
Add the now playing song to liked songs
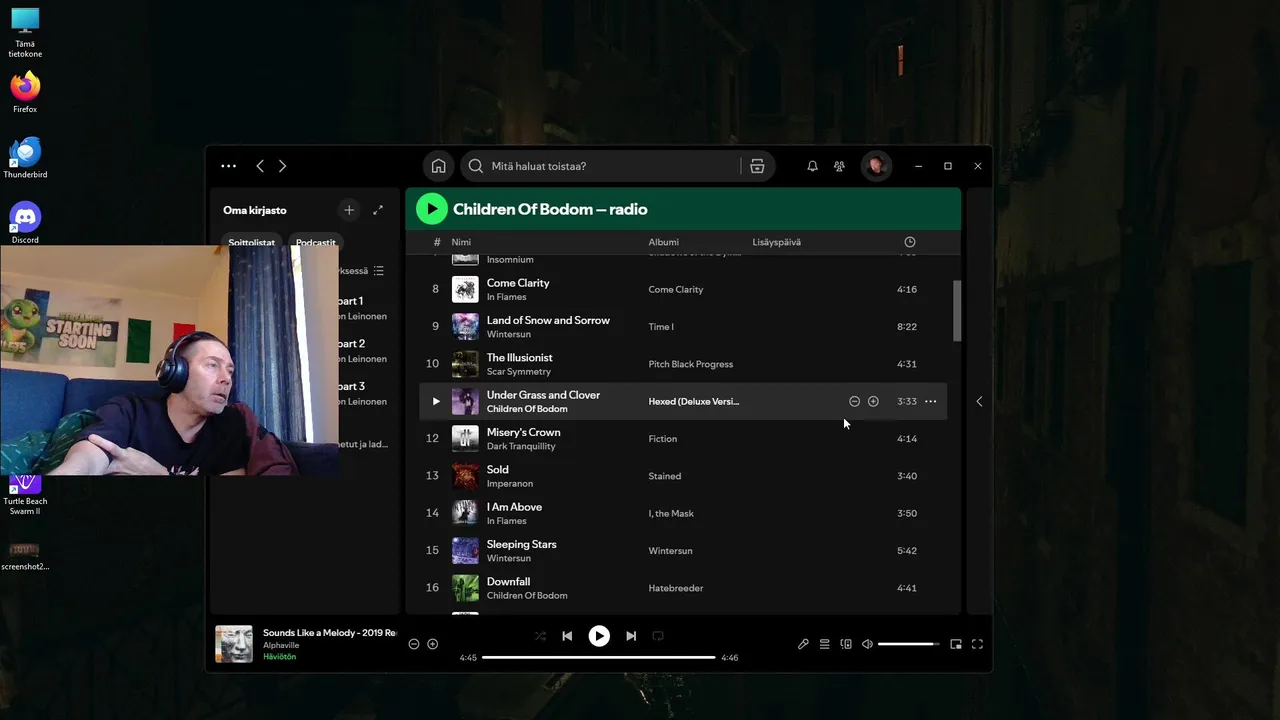(x=433, y=644)
